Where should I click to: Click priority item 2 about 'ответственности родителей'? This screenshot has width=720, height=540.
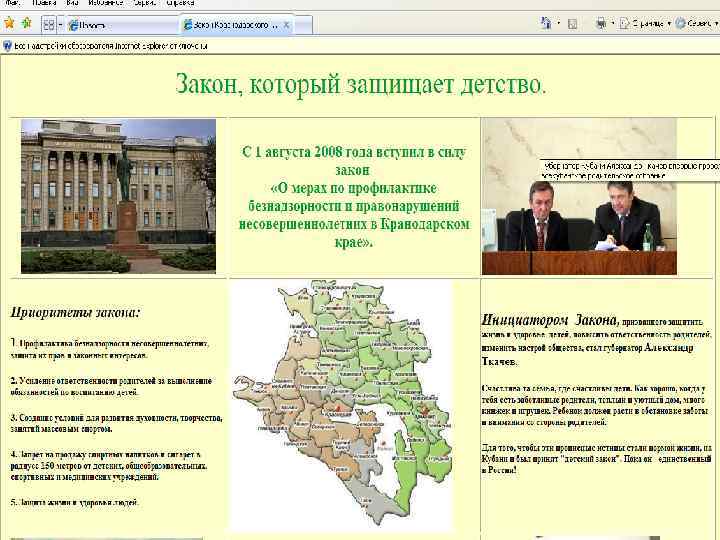click(111, 387)
